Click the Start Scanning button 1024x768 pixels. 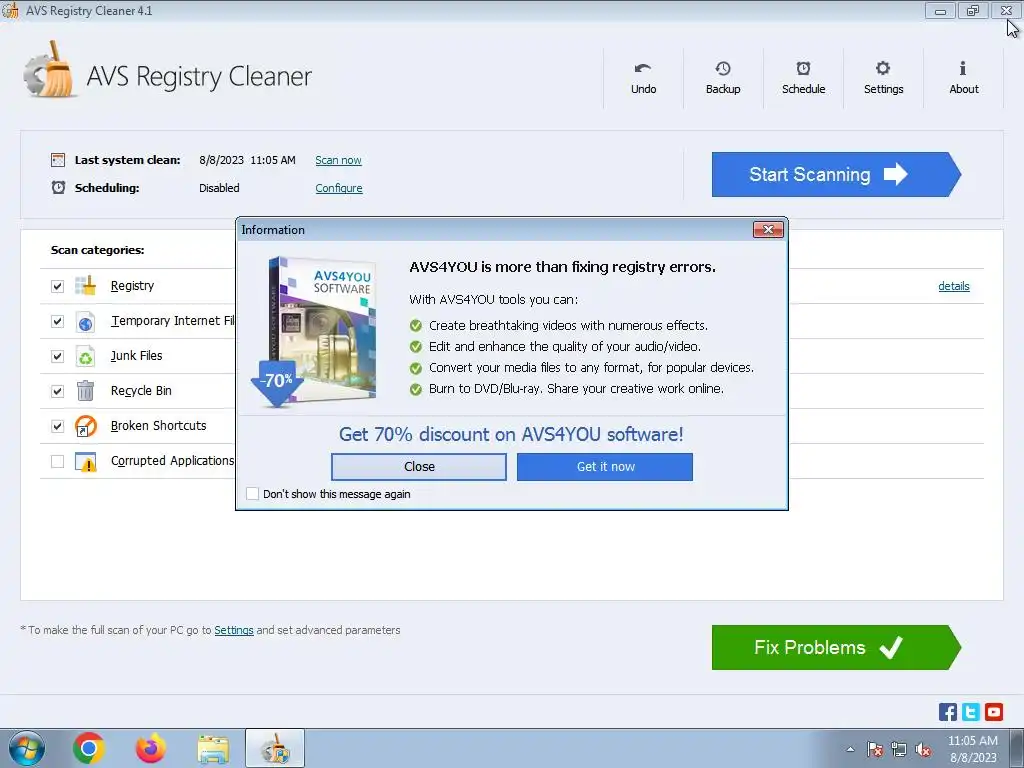click(836, 174)
